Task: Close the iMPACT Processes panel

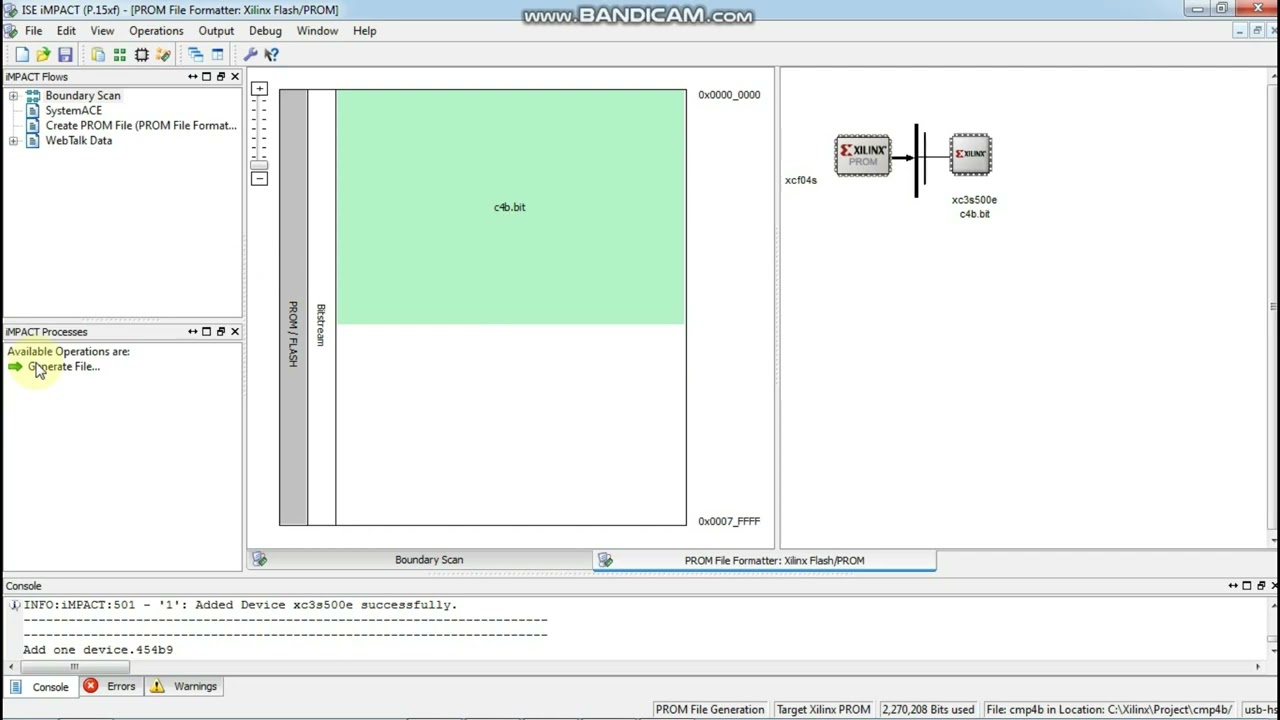Action: pos(235,332)
